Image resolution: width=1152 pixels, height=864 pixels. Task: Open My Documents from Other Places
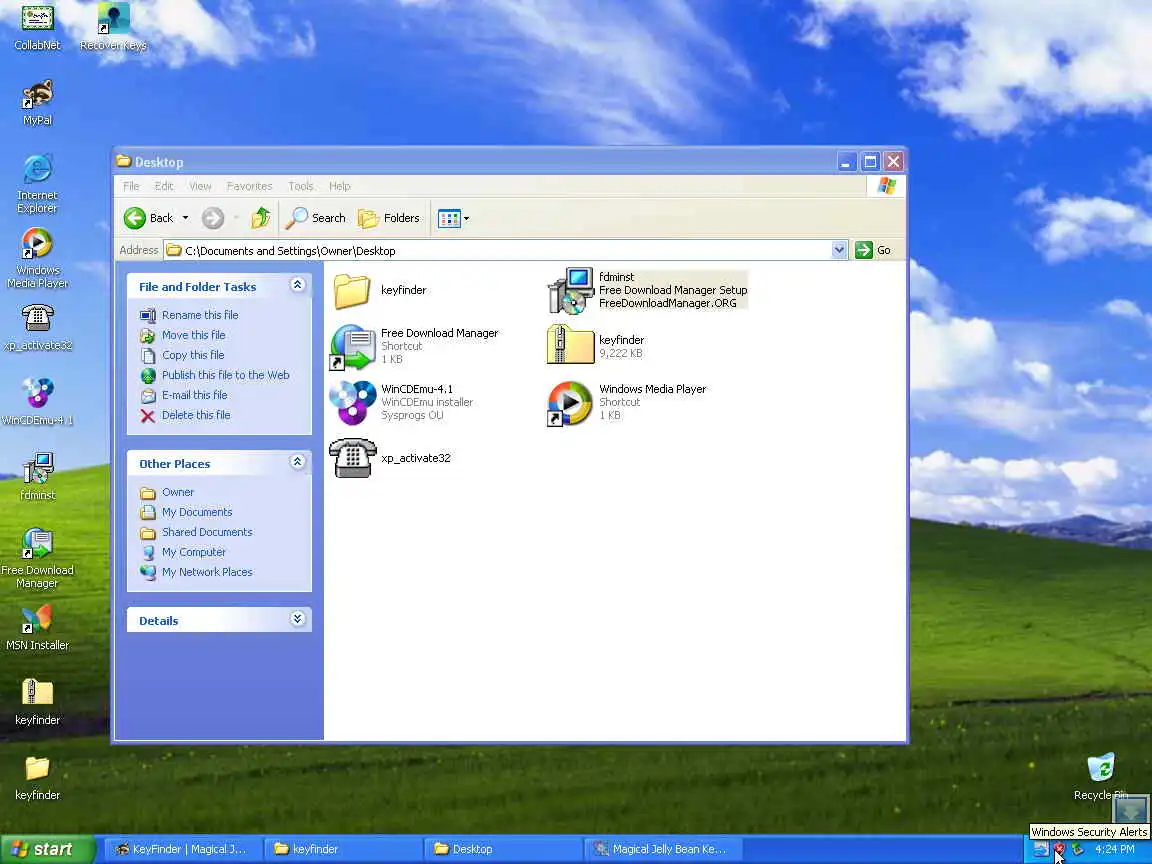coord(197,512)
